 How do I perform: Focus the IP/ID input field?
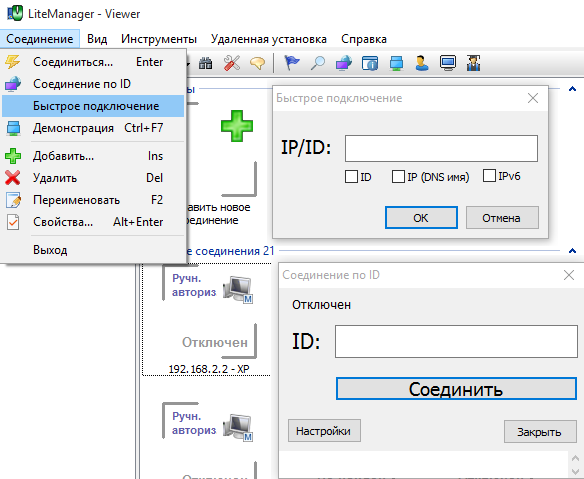click(x=441, y=148)
